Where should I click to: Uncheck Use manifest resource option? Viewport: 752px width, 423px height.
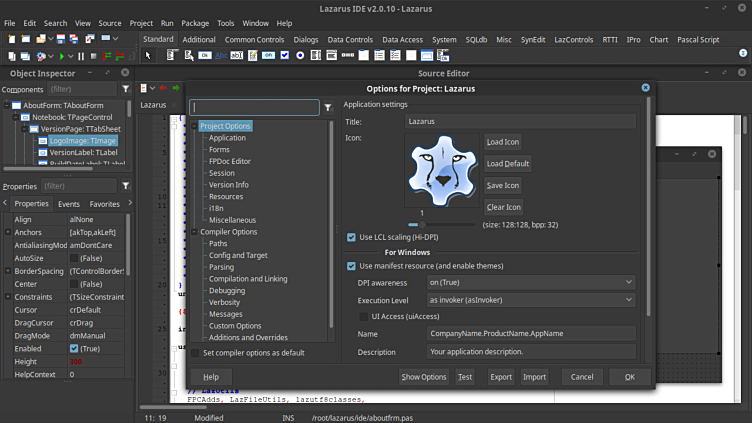(351, 266)
